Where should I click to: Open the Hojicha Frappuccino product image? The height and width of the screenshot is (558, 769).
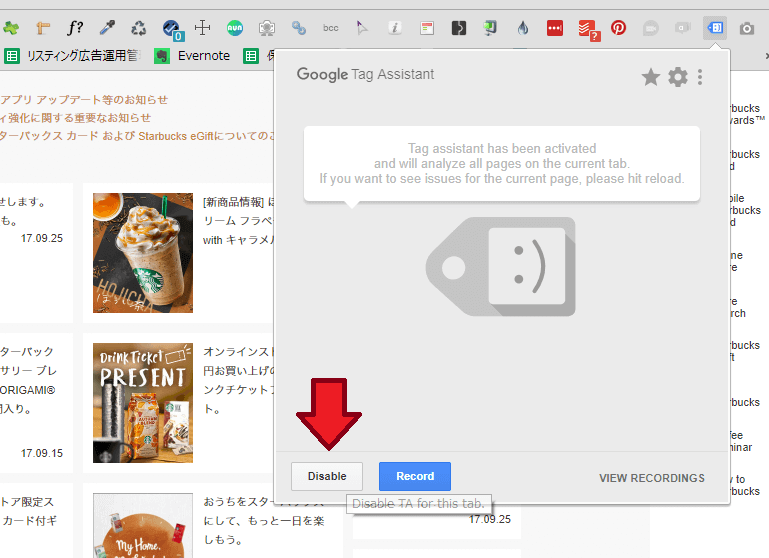pyautogui.click(x=143, y=253)
